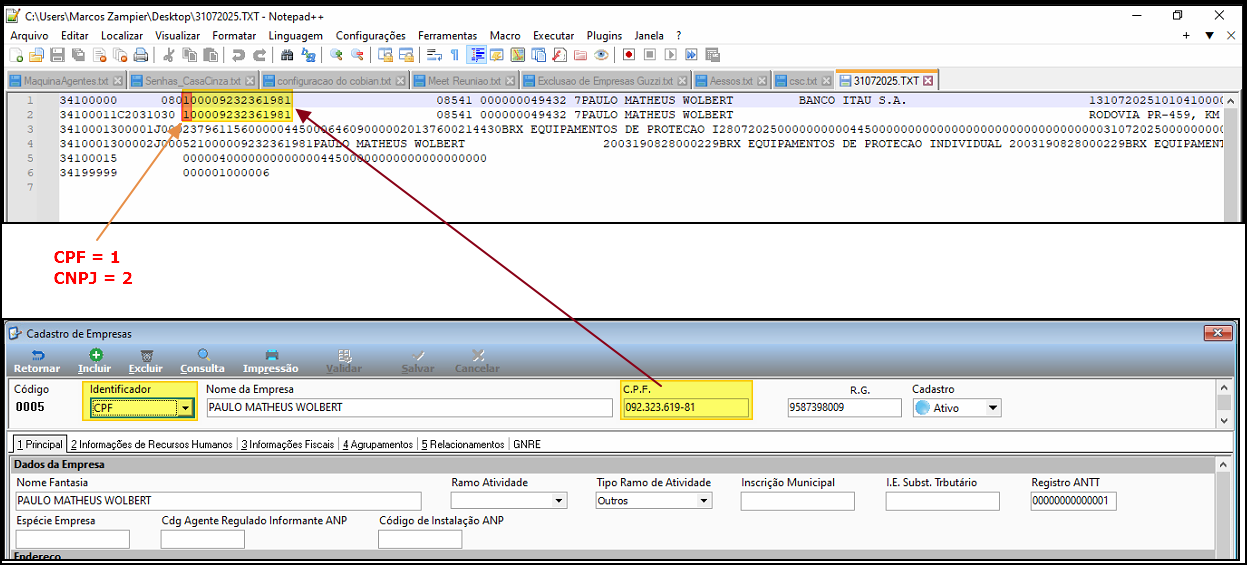
Task: Toggle the indent guide toolbar icon
Action: 477,55
